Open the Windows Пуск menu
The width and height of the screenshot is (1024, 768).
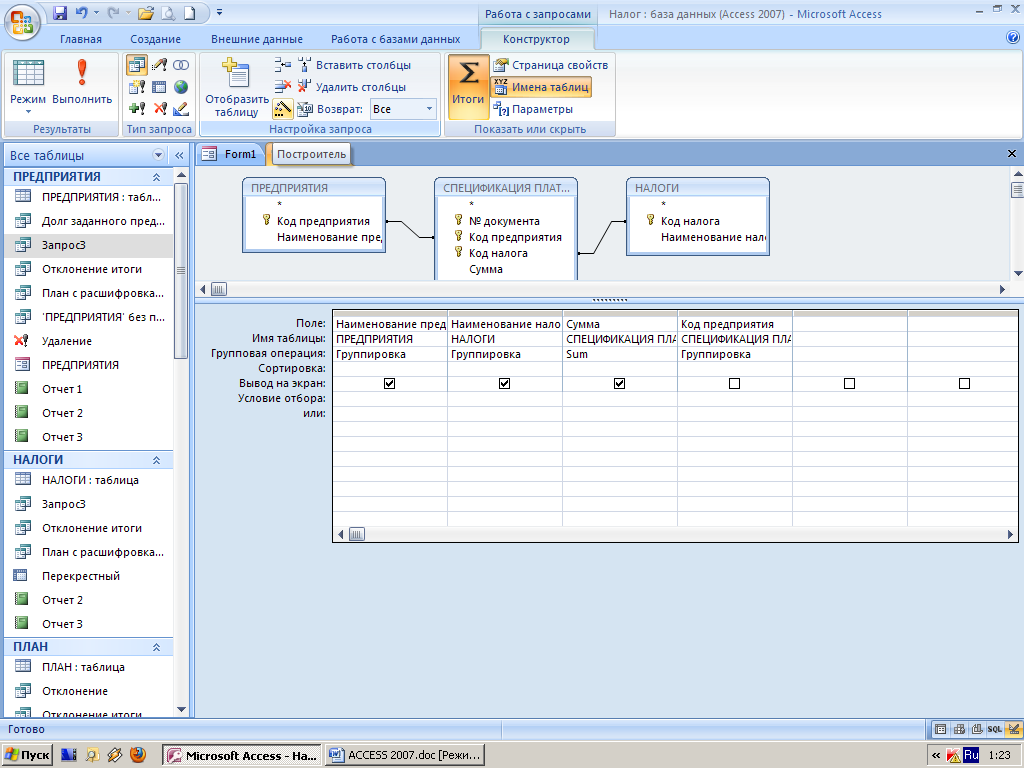click(27, 756)
